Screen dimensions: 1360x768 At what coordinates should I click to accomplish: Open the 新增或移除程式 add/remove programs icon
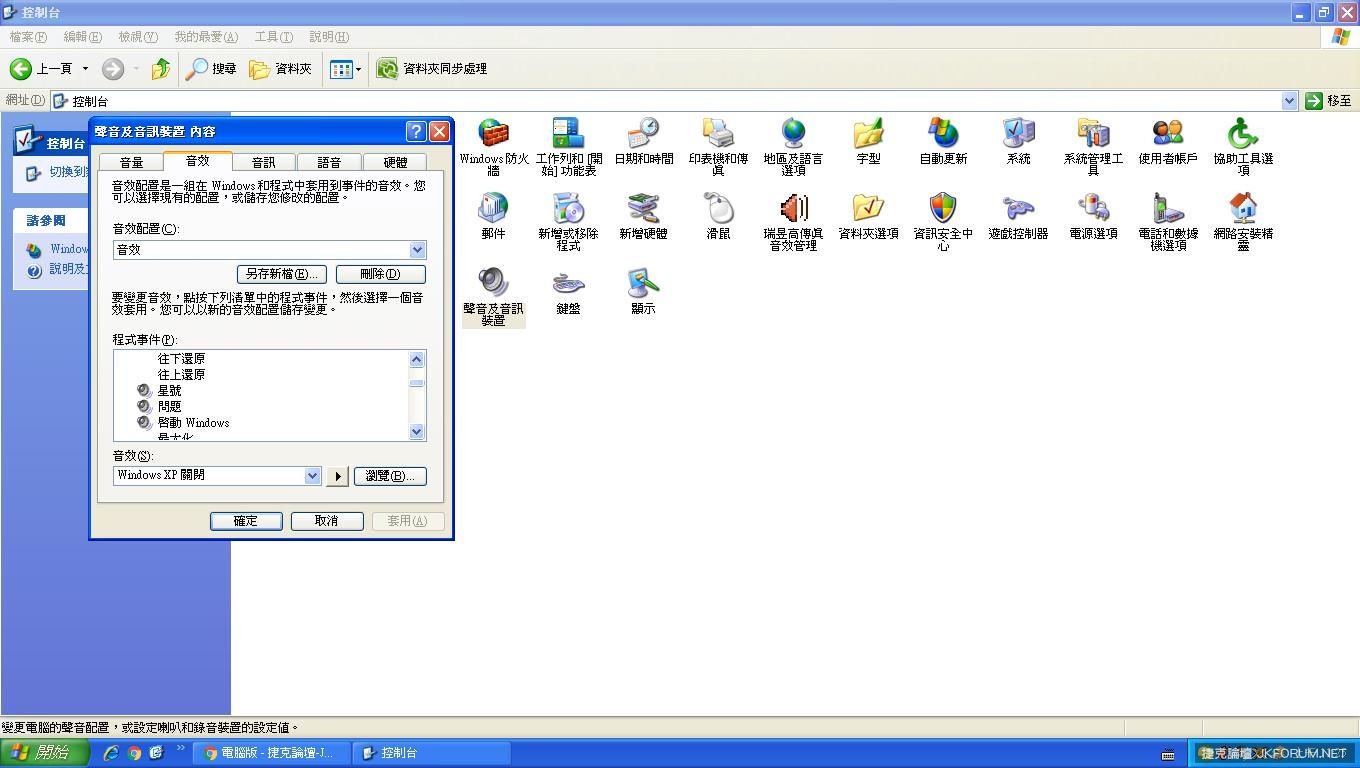click(x=568, y=210)
